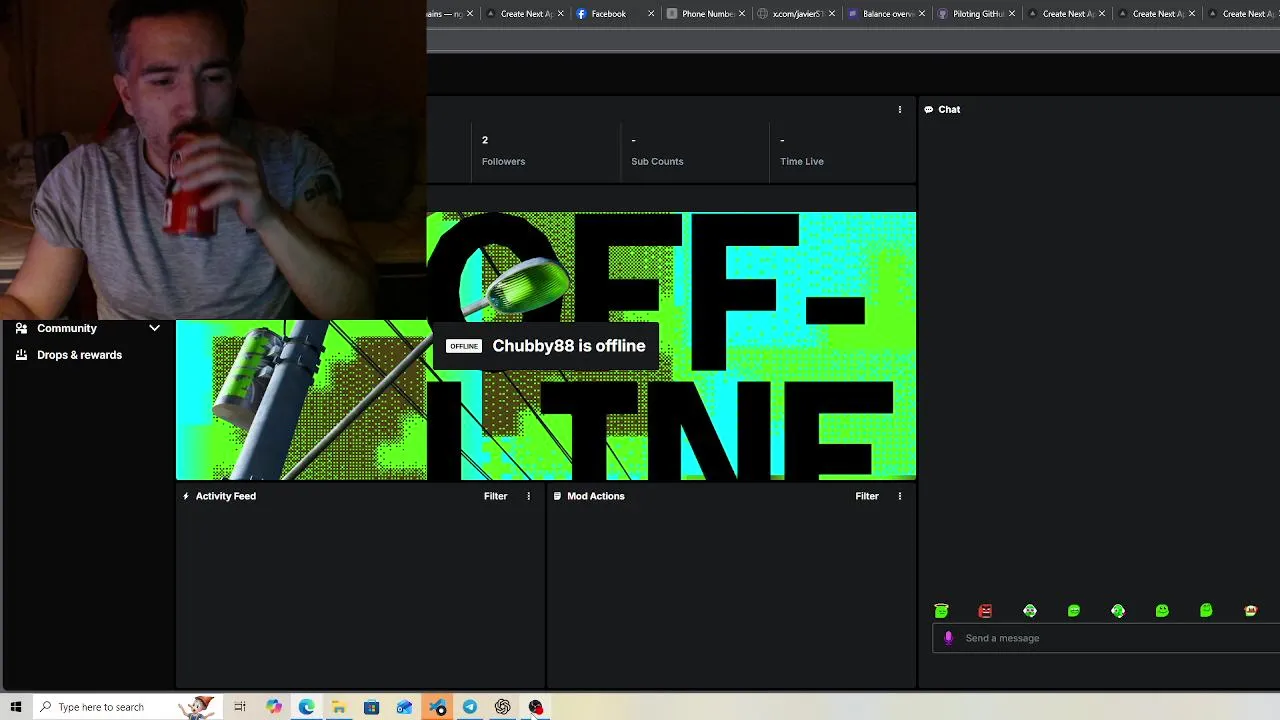This screenshot has height=720, width=1280.
Task: Open Activity Feed three-dot options
Action: 528,496
